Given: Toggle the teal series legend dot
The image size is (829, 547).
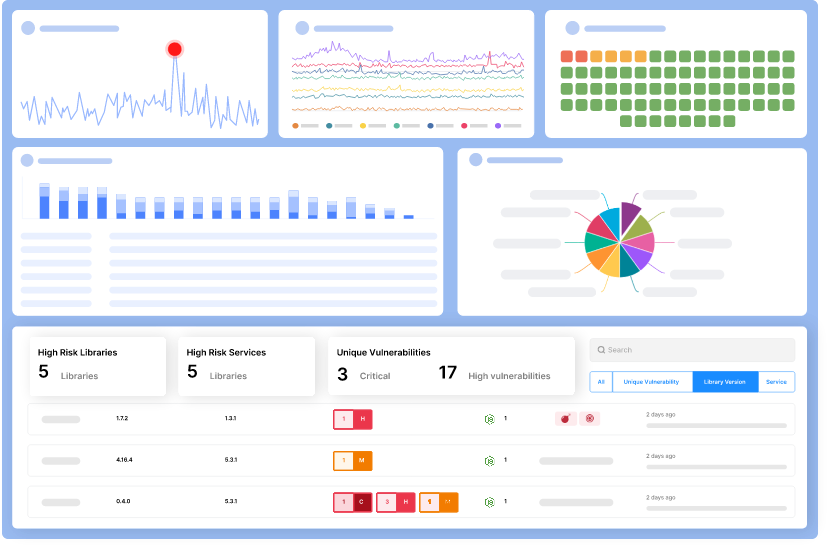Looking at the screenshot, I should click(331, 127).
